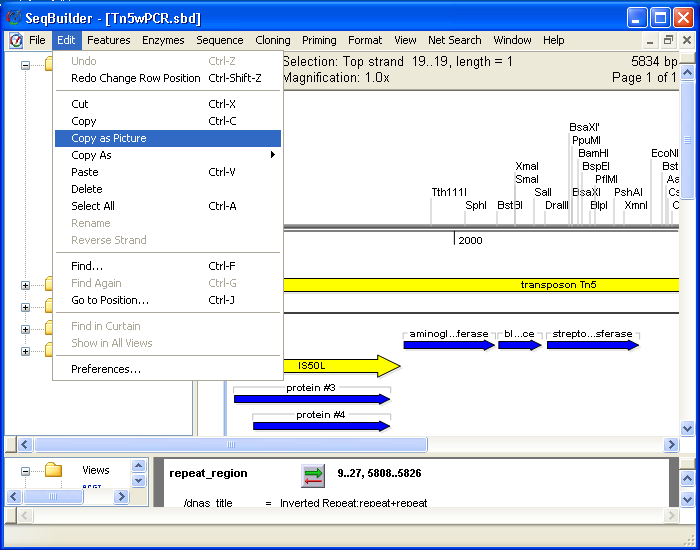Choose Copy Ctrl-C in the Edit menu
Viewport: 700px width, 550px height.
(x=168, y=121)
